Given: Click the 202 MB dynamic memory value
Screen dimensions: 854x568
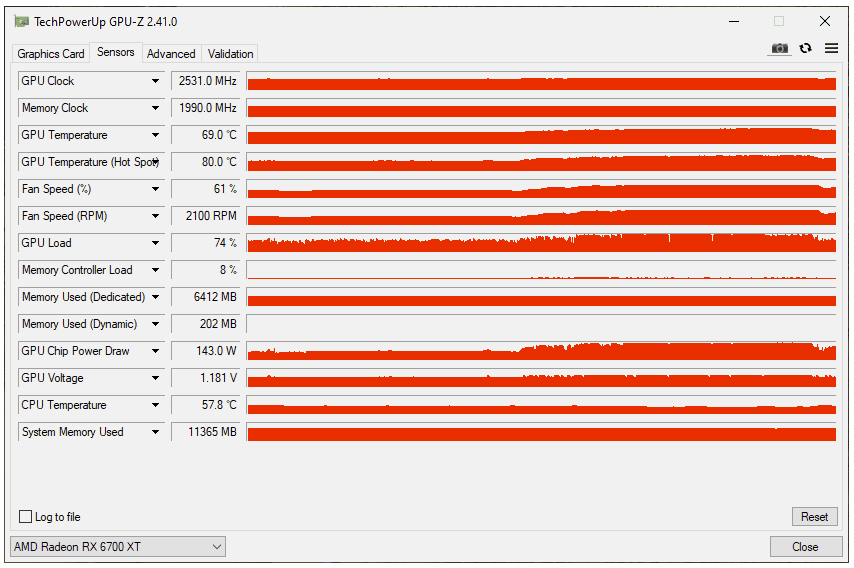Looking at the screenshot, I should click(206, 324).
